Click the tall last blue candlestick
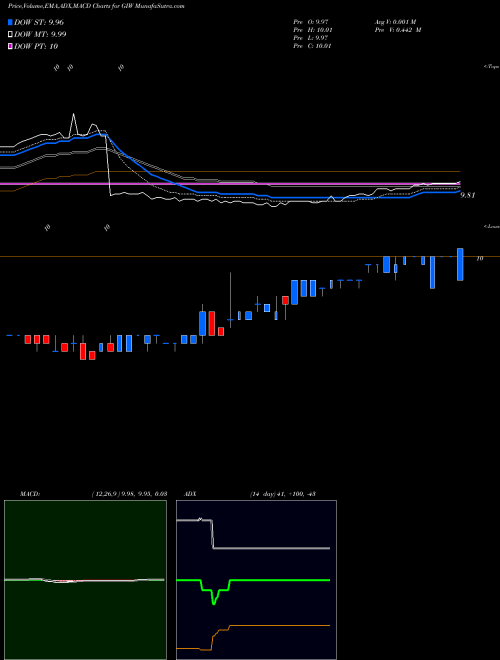The height and width of the screenshot is (660, 500). 460,264
